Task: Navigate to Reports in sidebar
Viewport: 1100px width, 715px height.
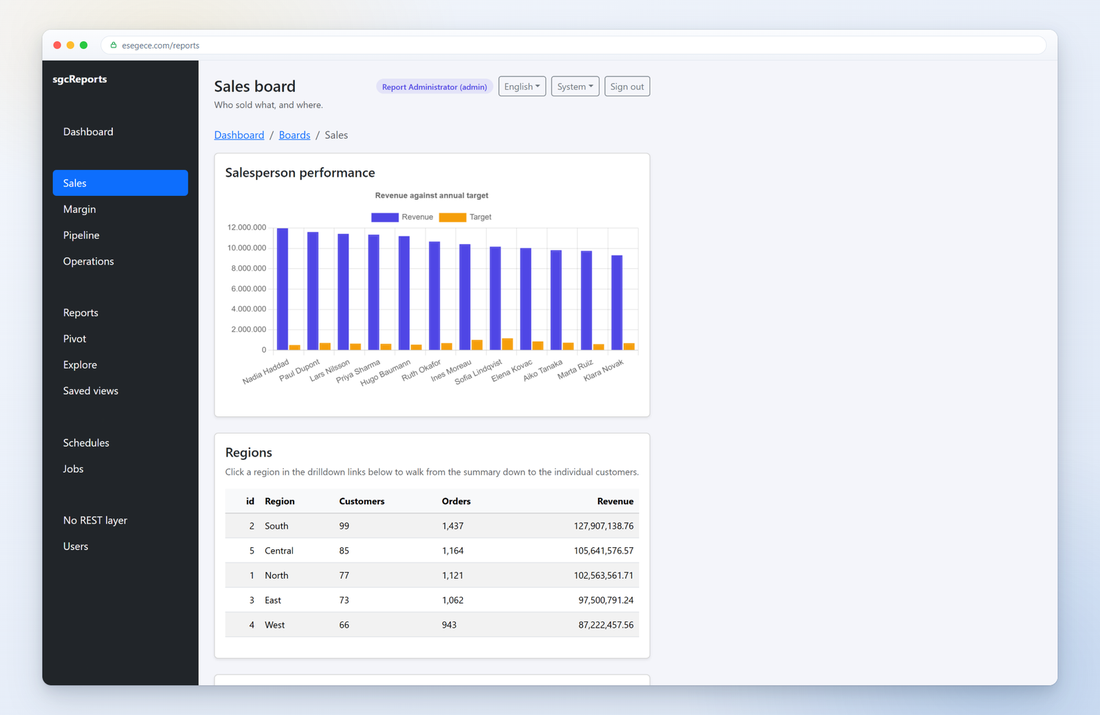Action: [x=80, y=313]
